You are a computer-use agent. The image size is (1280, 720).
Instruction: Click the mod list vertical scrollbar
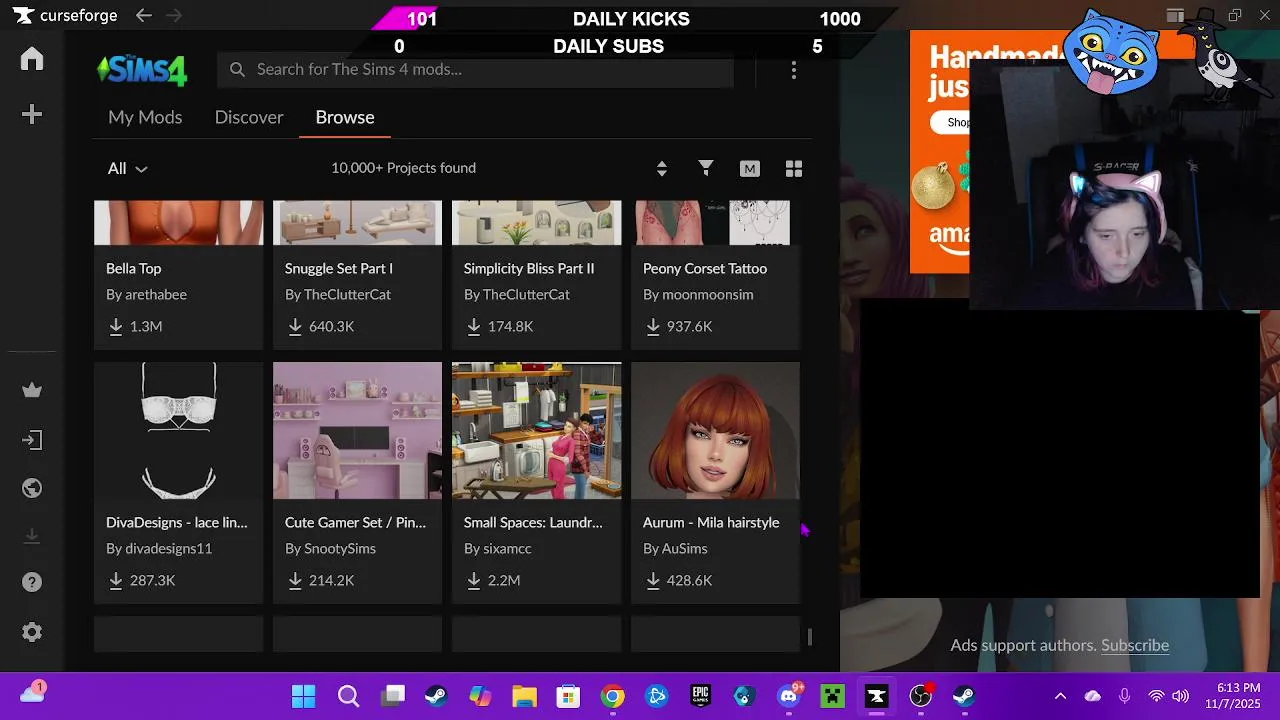809,636
